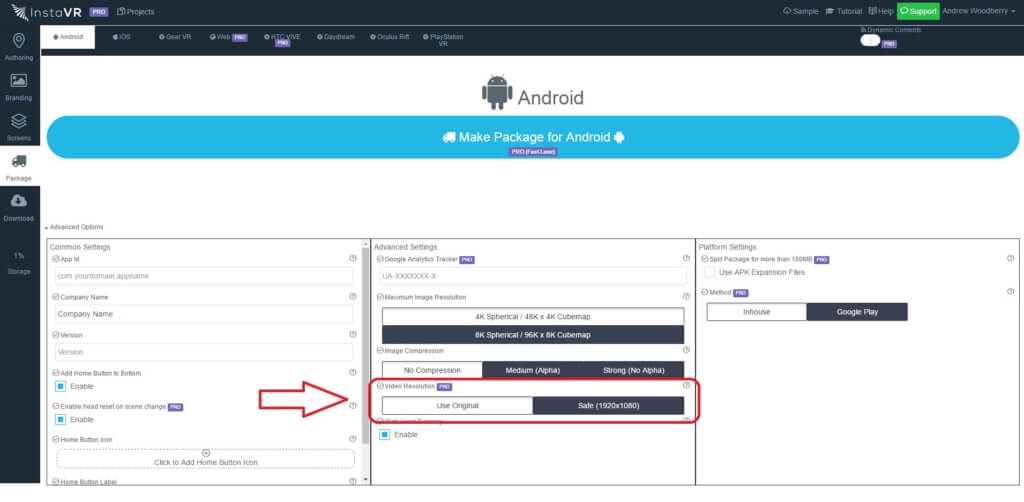The height and width of the screenshot is (502, 1024).
Task: Choose Use Original video resolution
Action: pyautogui.click(x=457, y=405)
